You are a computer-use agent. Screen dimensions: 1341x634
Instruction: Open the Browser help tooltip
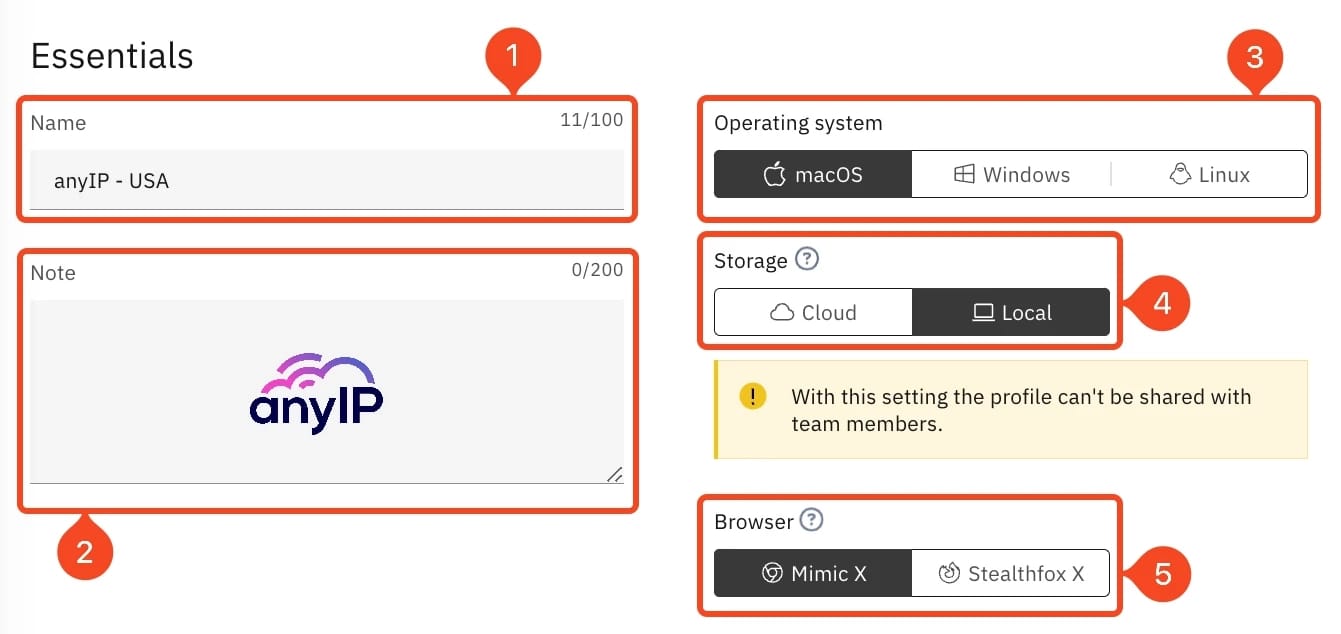pyautogui.click(x=812, y=519)
